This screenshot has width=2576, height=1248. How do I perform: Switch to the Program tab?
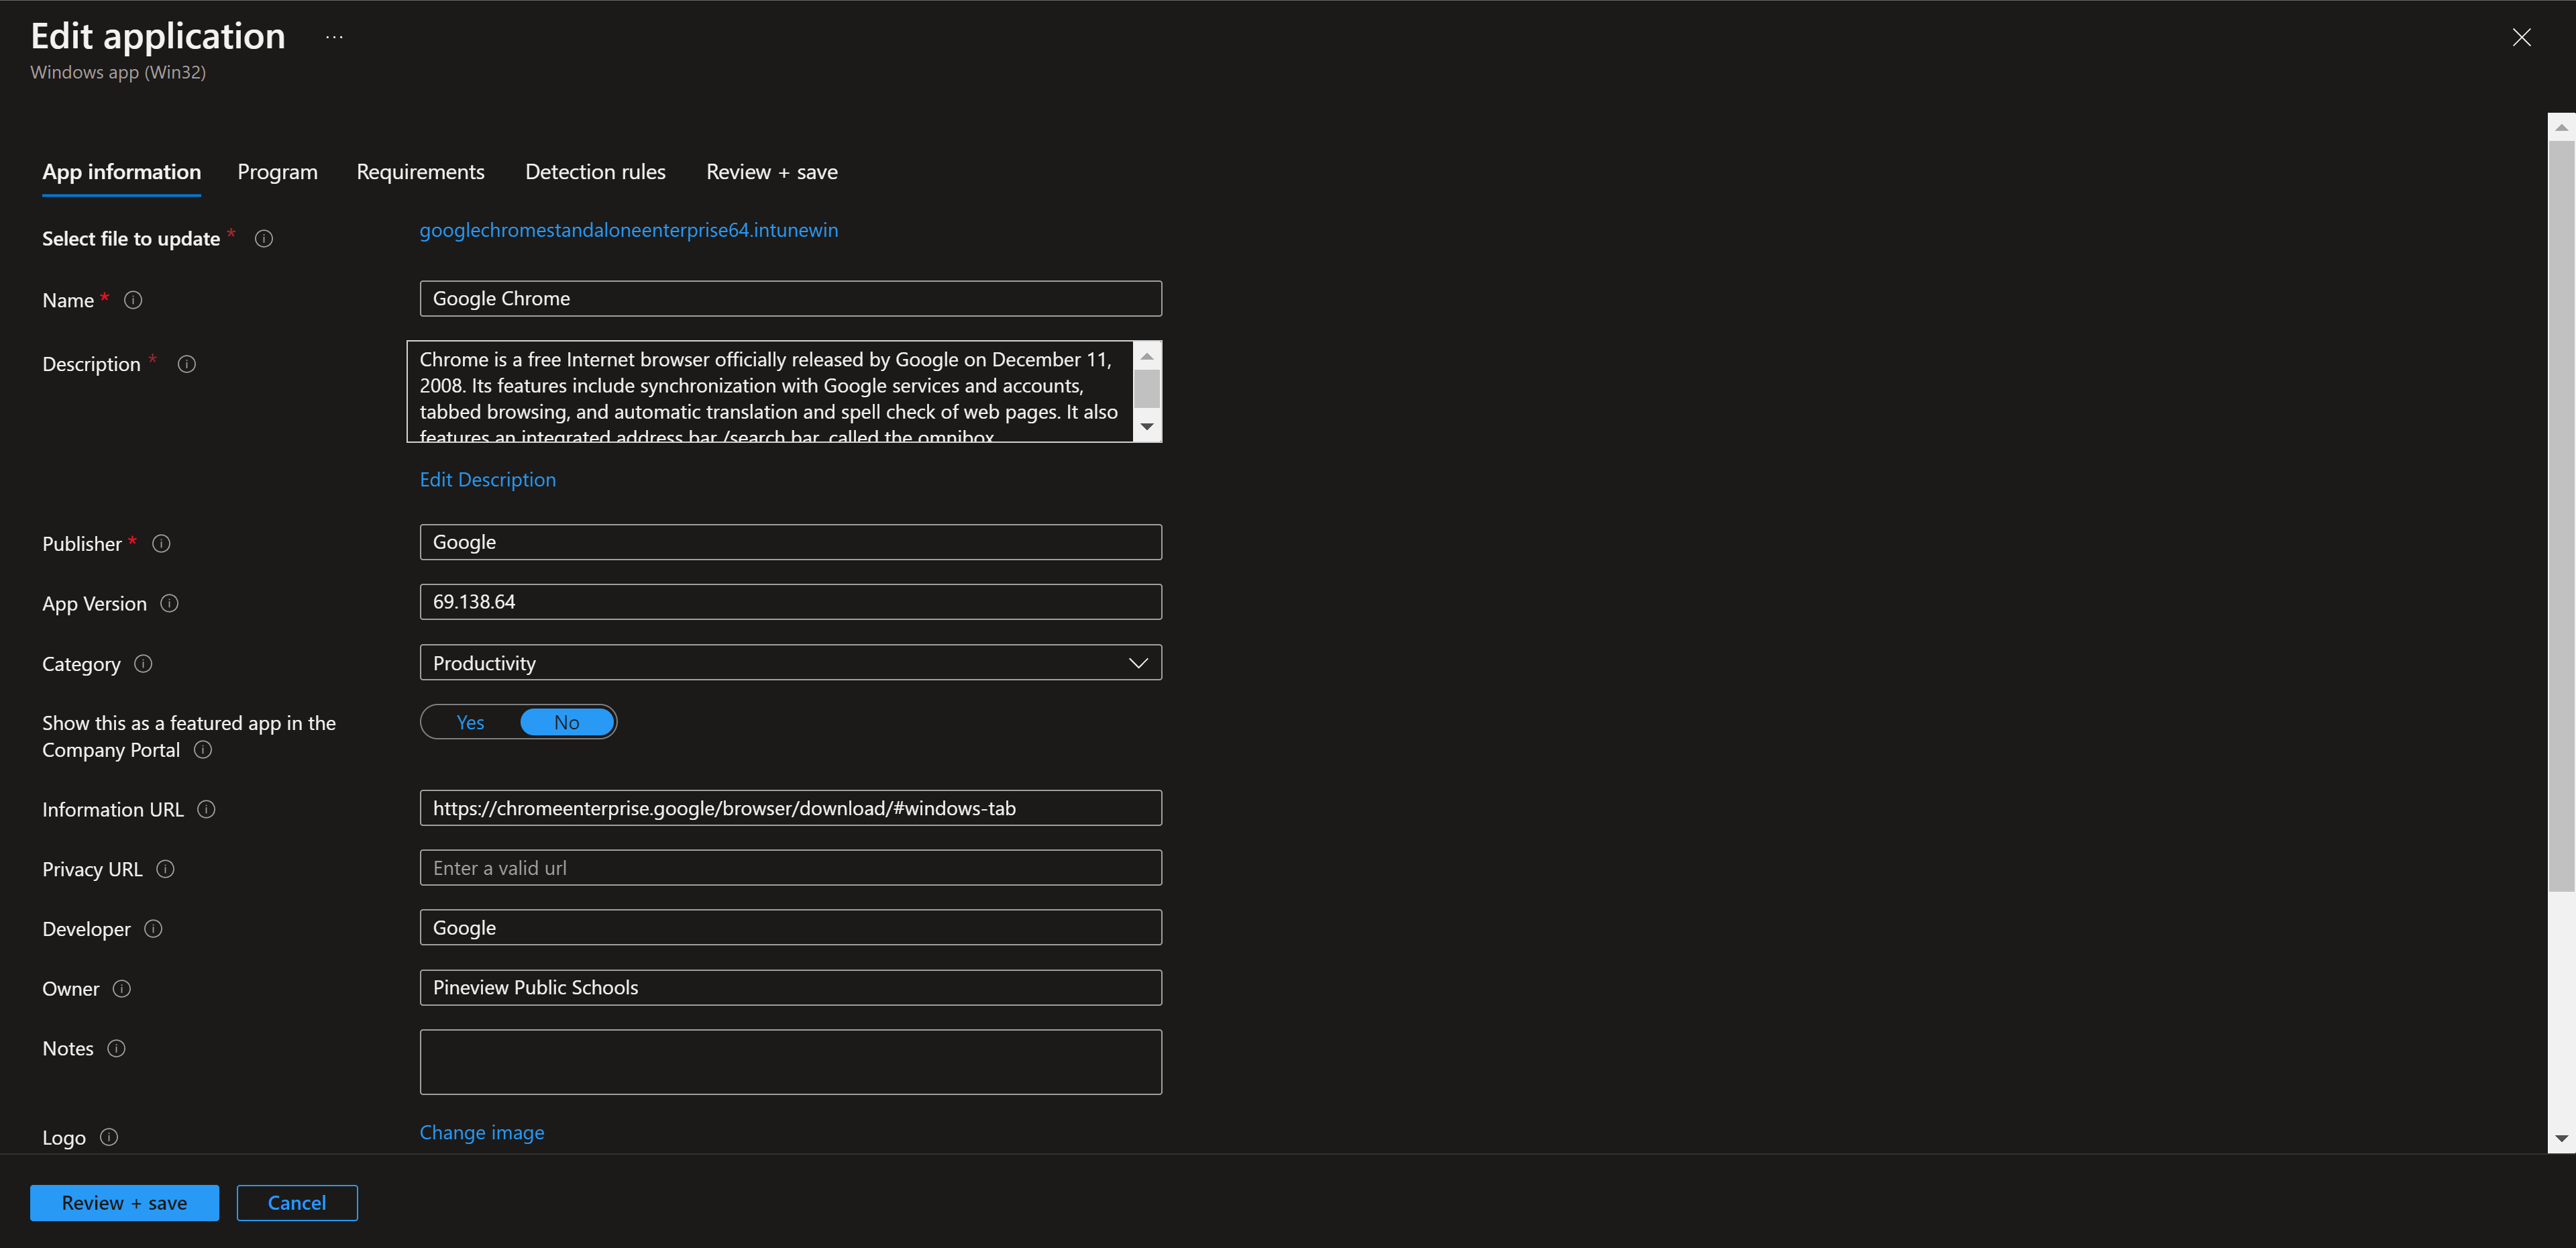[x=277, y=172]
